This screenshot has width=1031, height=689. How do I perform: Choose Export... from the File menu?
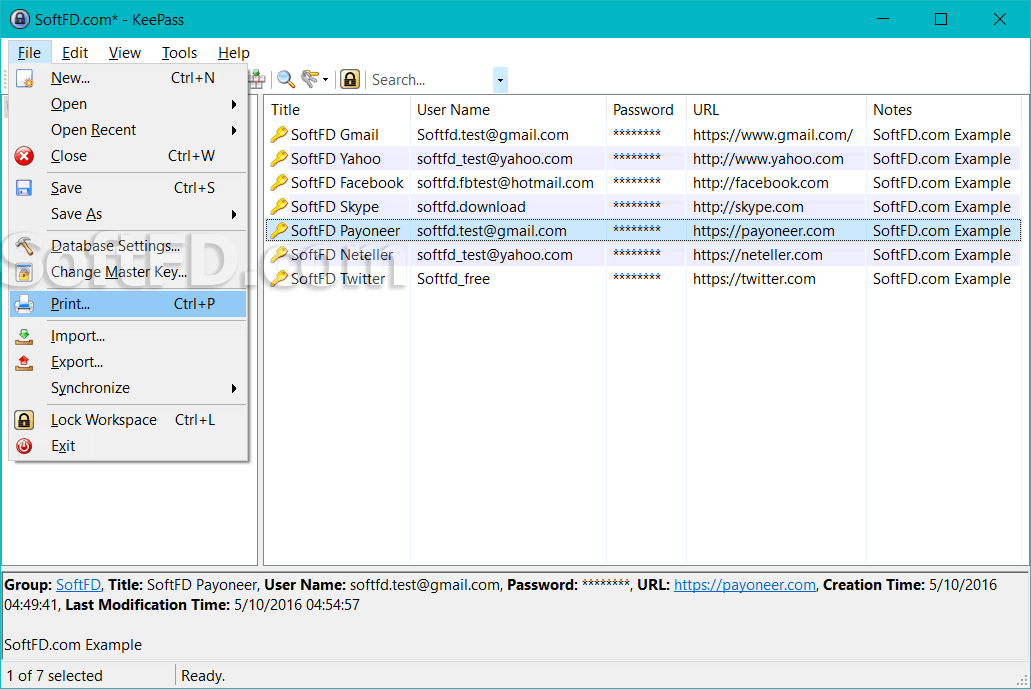point(128,362)
